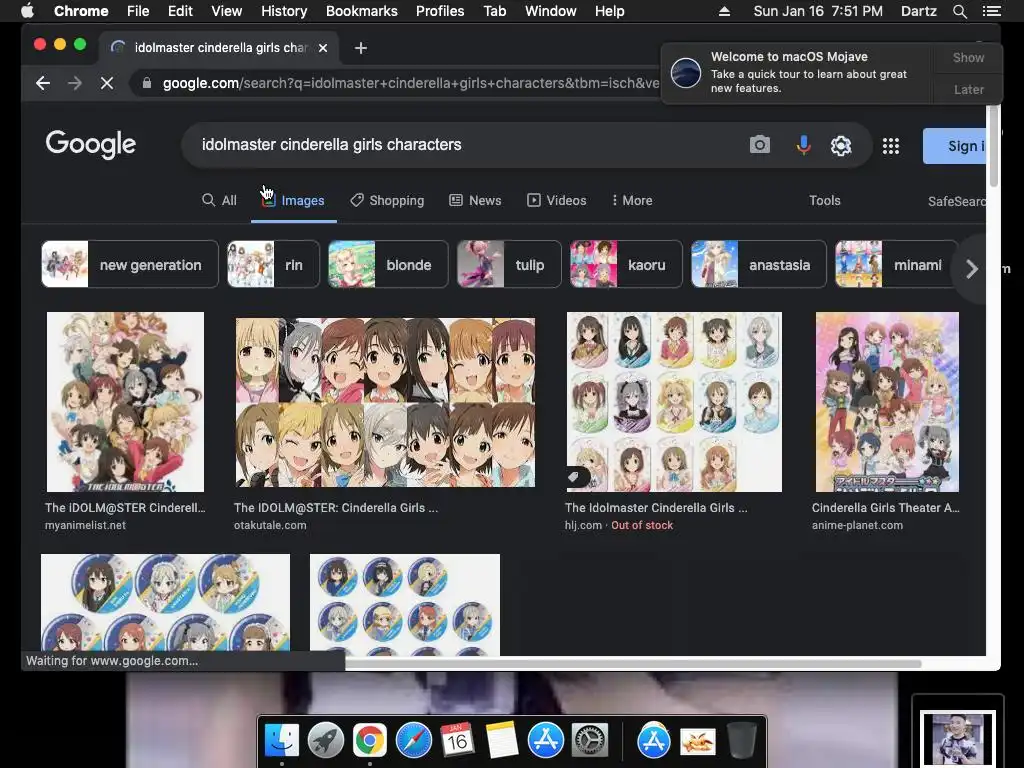Open the Google apps grid
This screenshot has height=768, width=1024.
(891, 146)
